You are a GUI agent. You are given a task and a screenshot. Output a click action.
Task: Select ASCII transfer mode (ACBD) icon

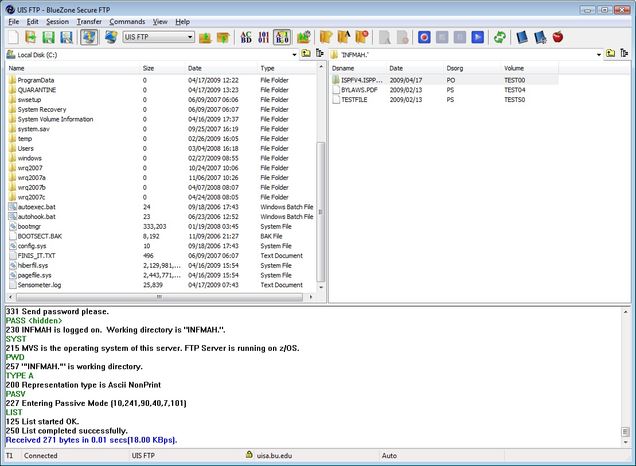click(246, 37)
